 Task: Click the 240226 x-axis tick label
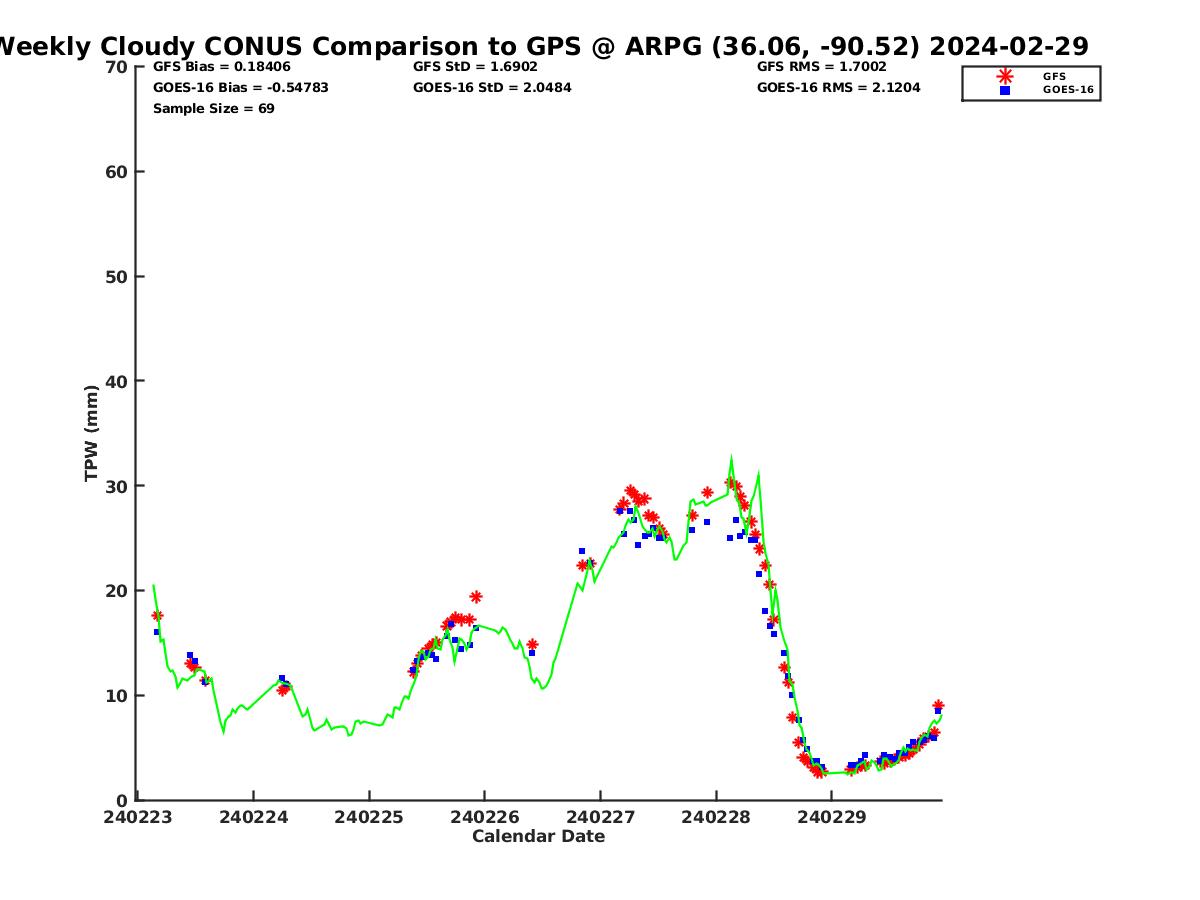click(485, 817)
